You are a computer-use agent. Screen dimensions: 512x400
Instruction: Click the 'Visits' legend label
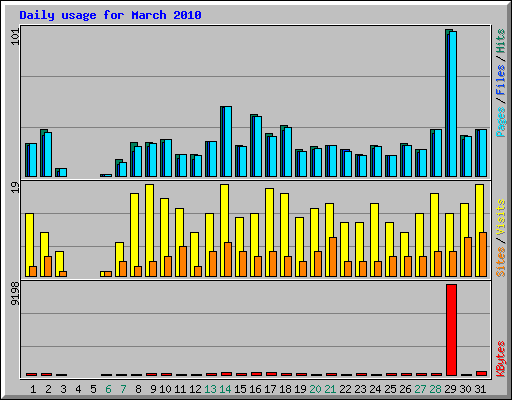[501, 218]
